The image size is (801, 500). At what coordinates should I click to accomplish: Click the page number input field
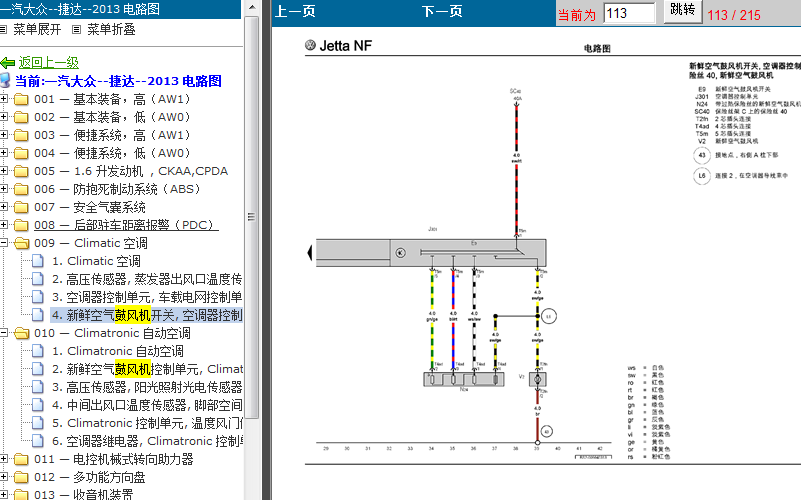629,13
